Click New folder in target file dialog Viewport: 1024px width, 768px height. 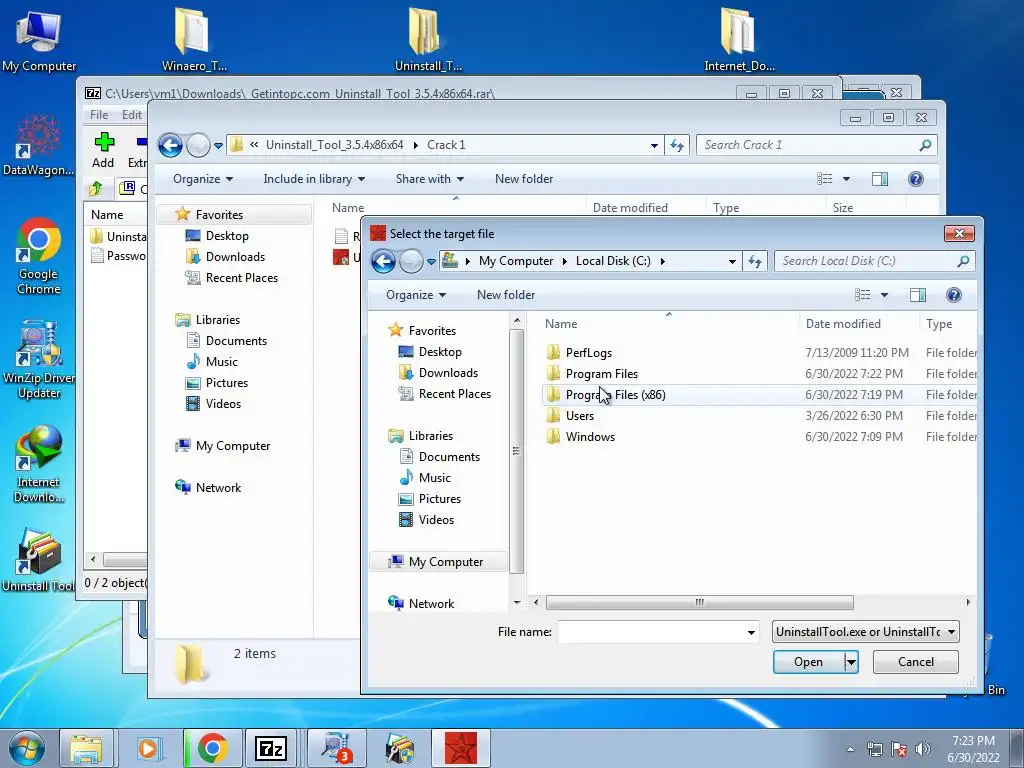coord(505,295)
